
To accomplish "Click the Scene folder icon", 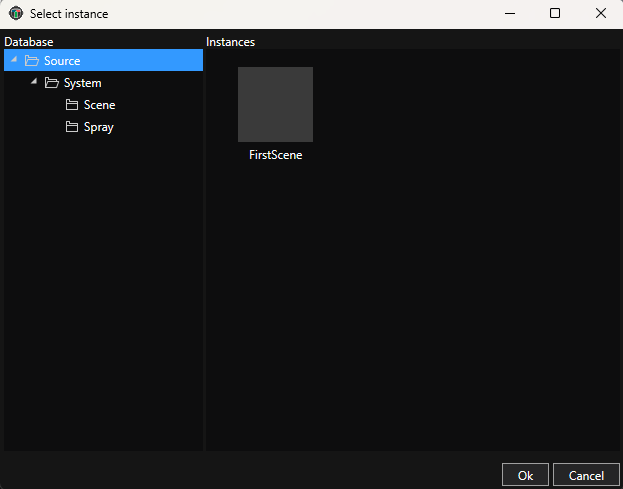I will pyautogui.click(x=72, y=105).
